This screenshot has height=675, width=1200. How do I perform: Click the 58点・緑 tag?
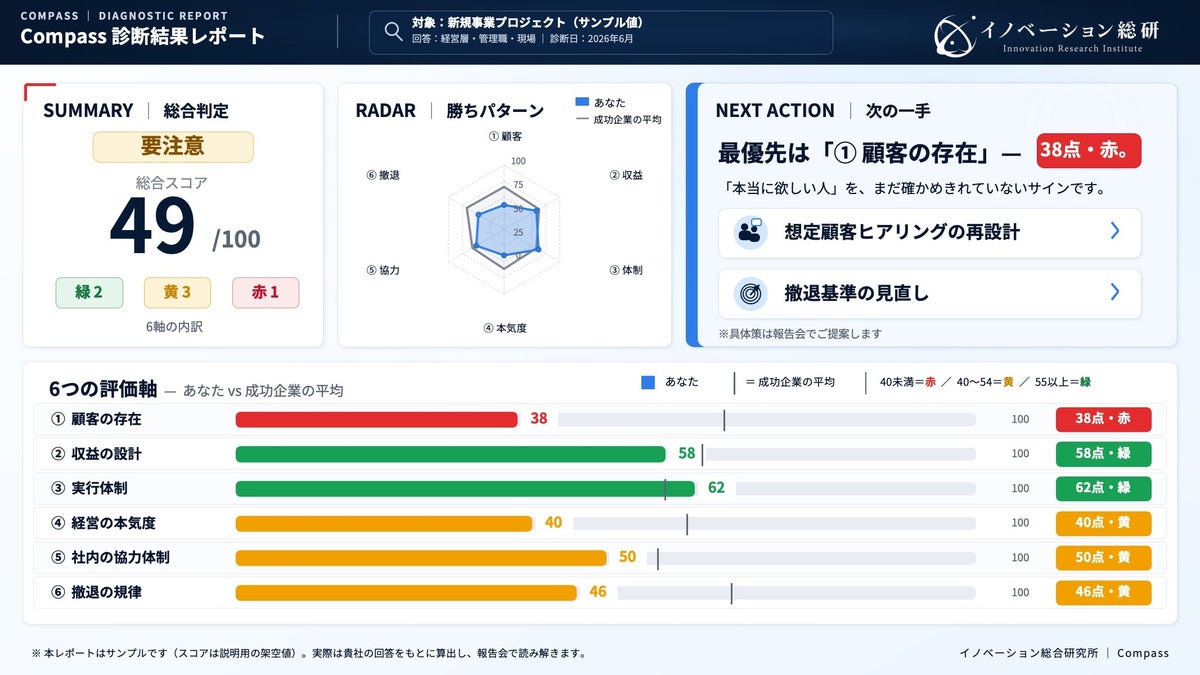coord(1103,454)
